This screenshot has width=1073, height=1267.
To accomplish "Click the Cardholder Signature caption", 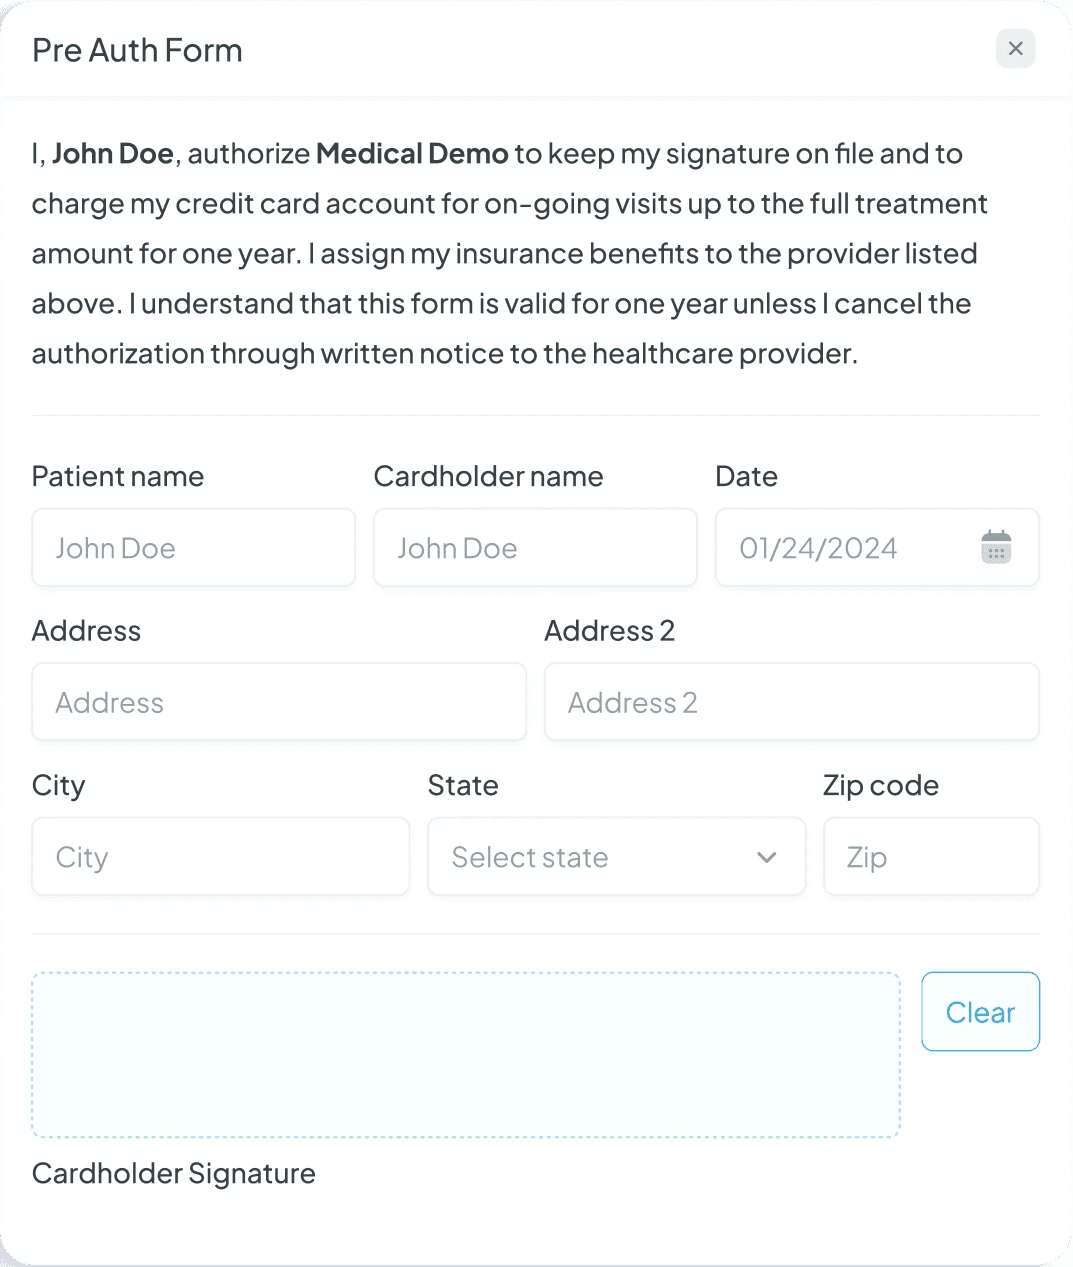I will pyautogui.click(x=174, y=1174).
